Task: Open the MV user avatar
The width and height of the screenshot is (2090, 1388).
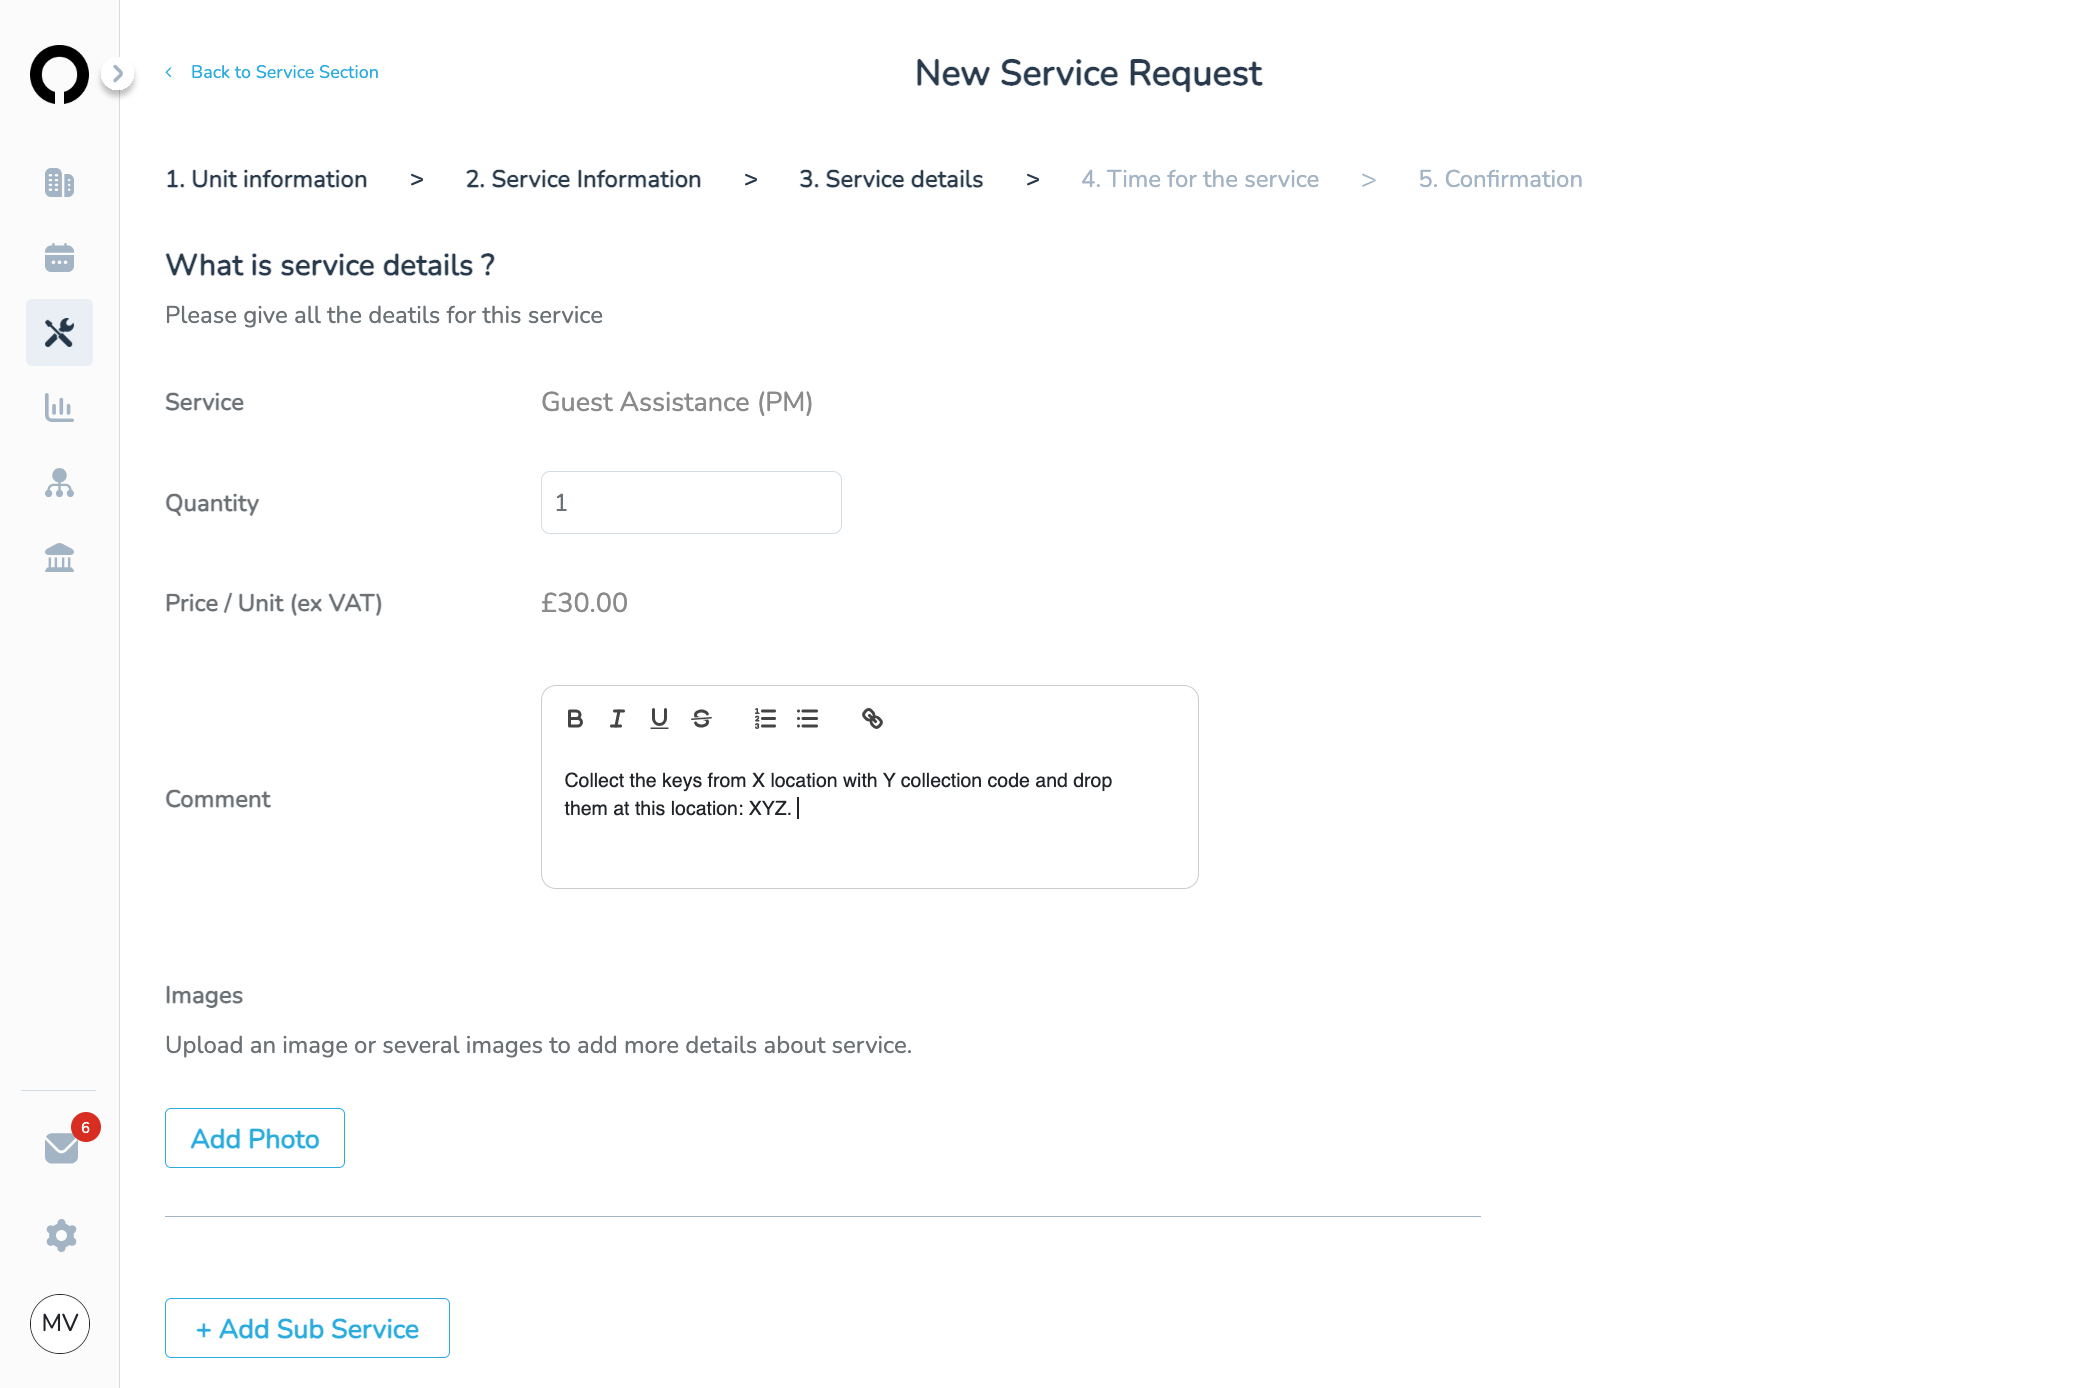Action: [60, 1323]
